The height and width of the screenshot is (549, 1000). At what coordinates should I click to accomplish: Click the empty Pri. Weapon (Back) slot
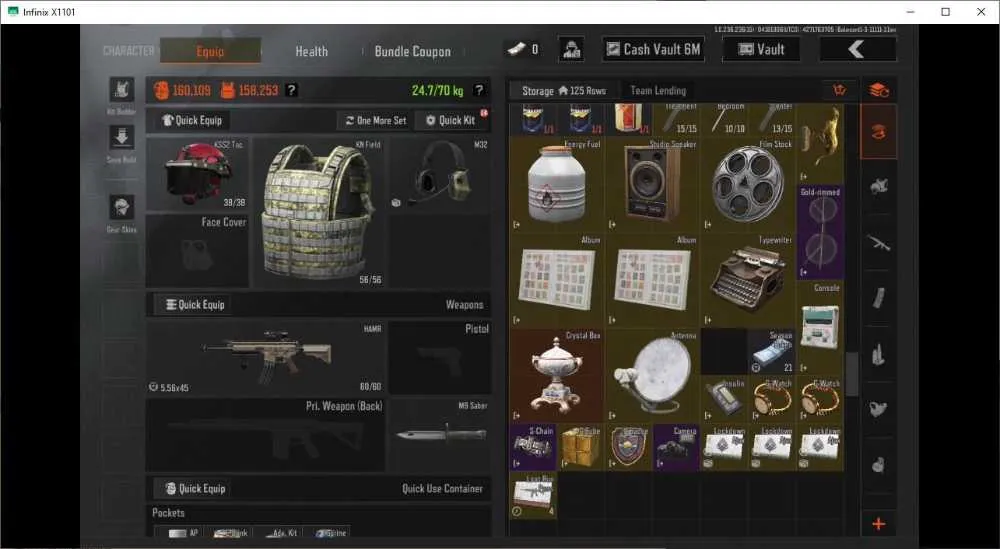(265, 435)
